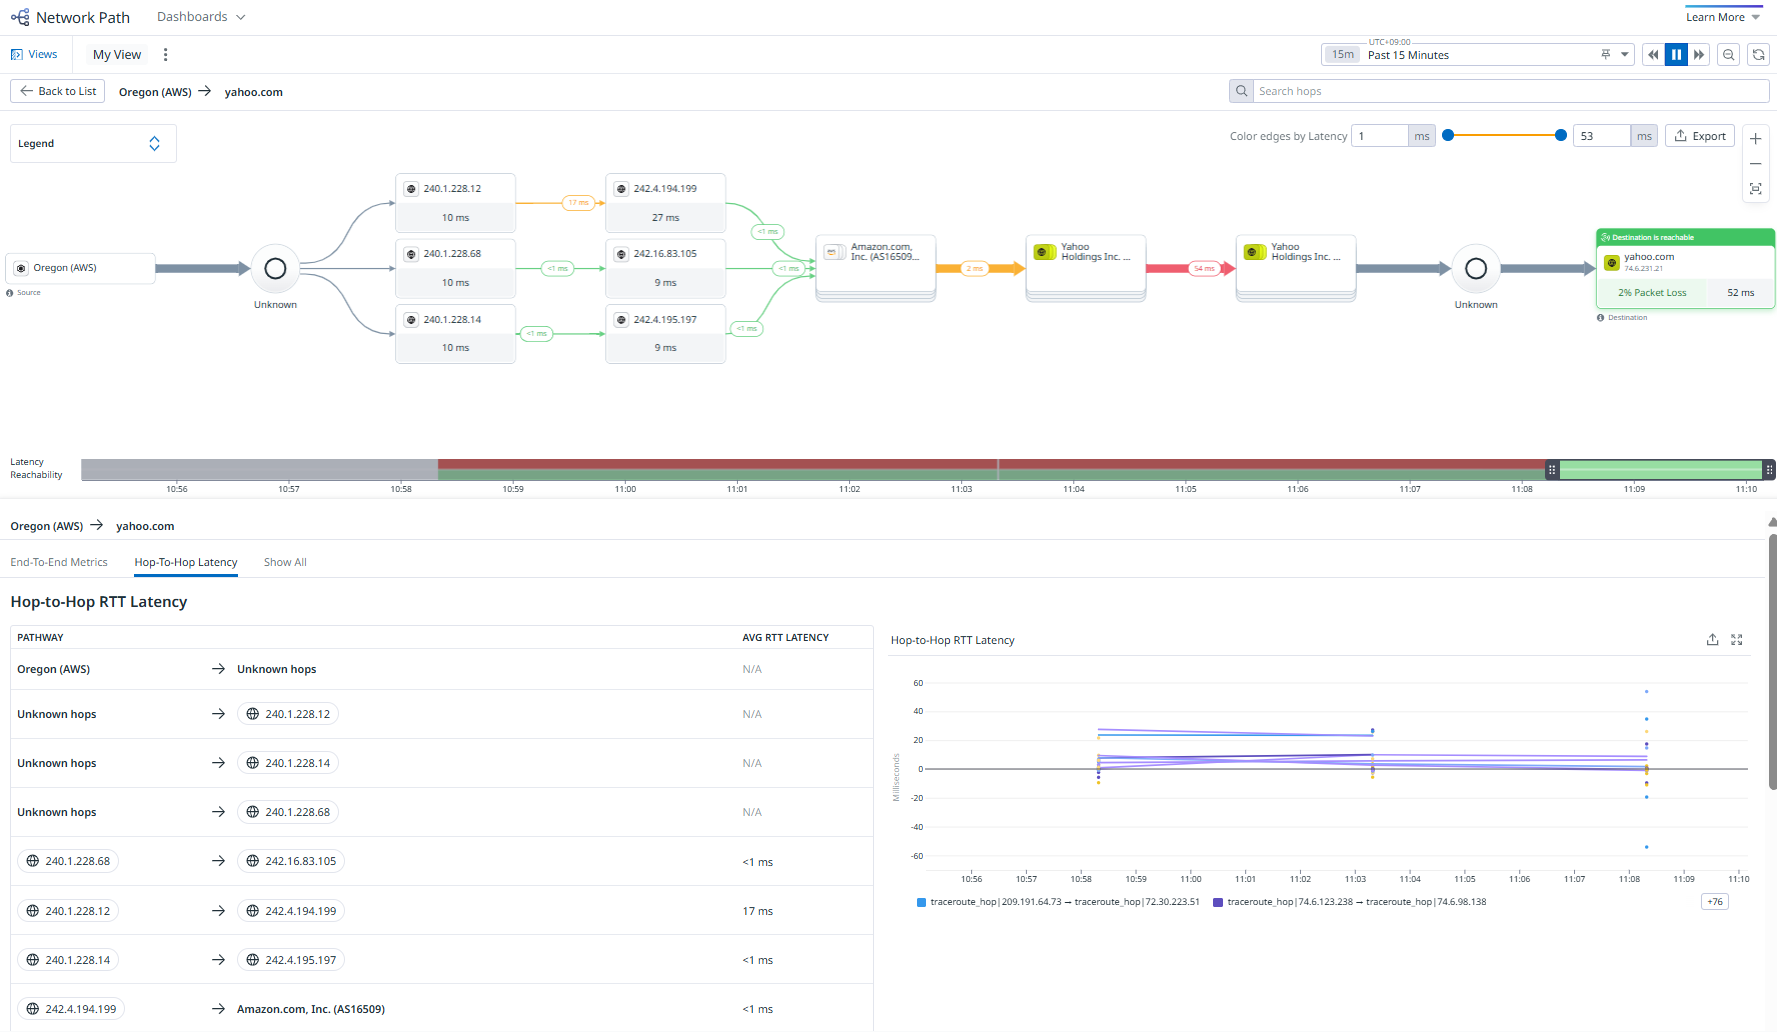Zoom in on the network path map
The image size is (1777, 1032).
click(x=1755, y=138)
